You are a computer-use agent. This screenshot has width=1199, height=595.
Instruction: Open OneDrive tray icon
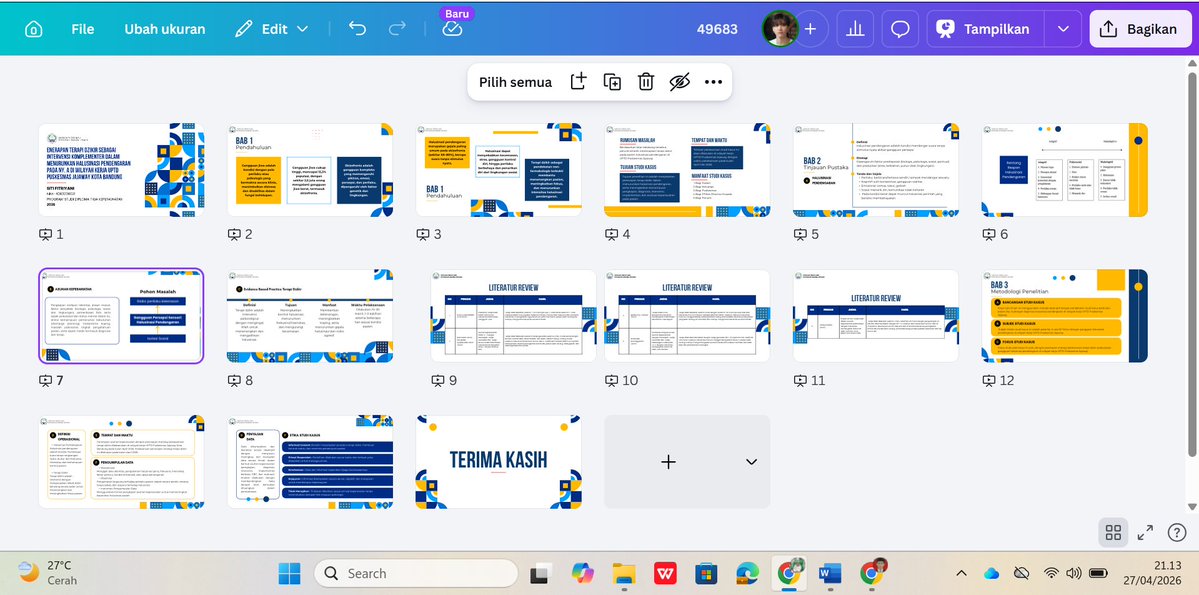(992, 574)
